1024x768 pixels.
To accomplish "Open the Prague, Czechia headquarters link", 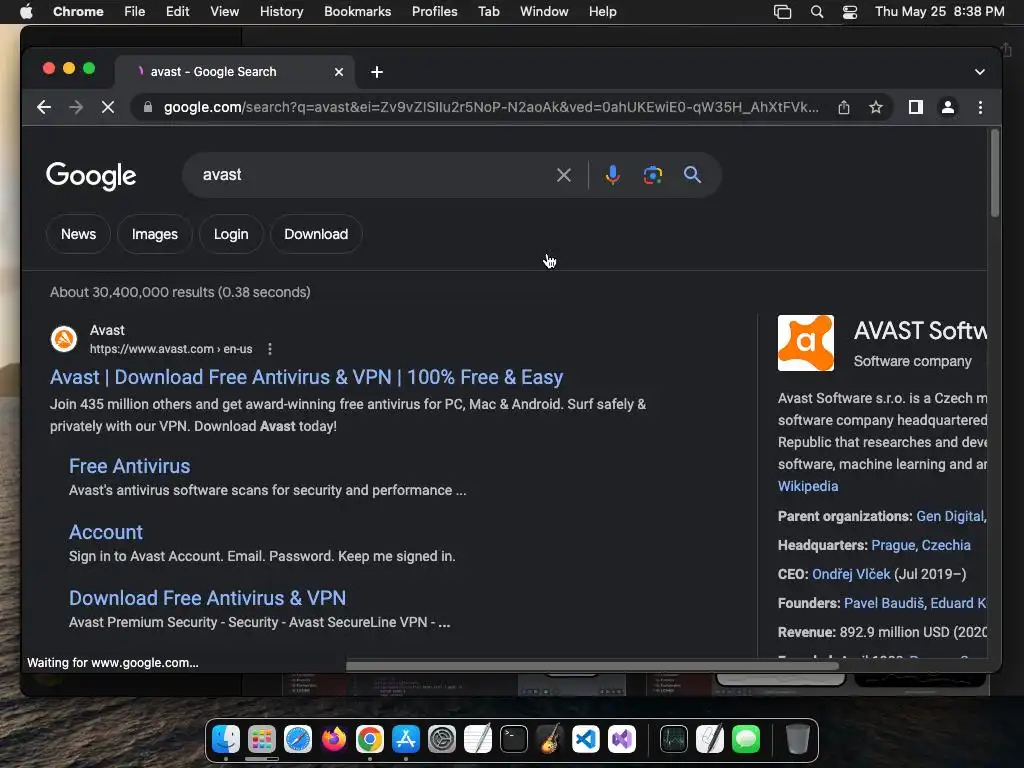I will point(921,545).
